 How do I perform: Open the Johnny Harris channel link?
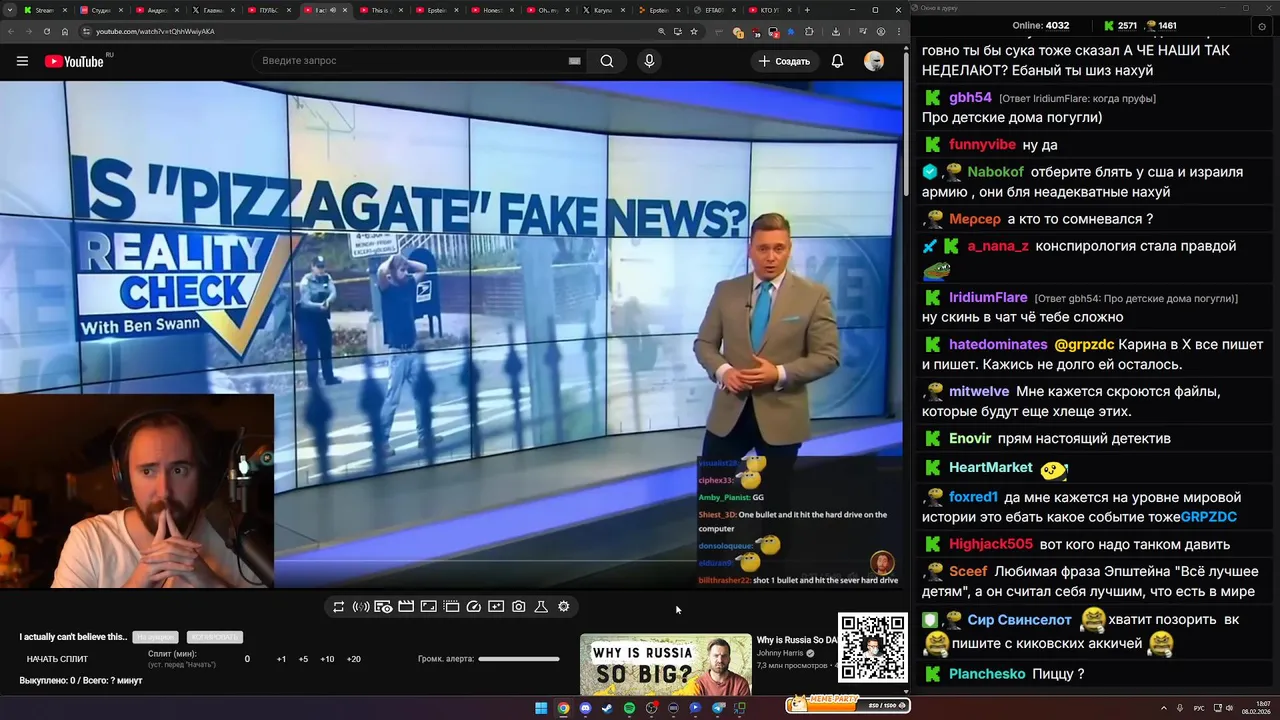[782, 653]
